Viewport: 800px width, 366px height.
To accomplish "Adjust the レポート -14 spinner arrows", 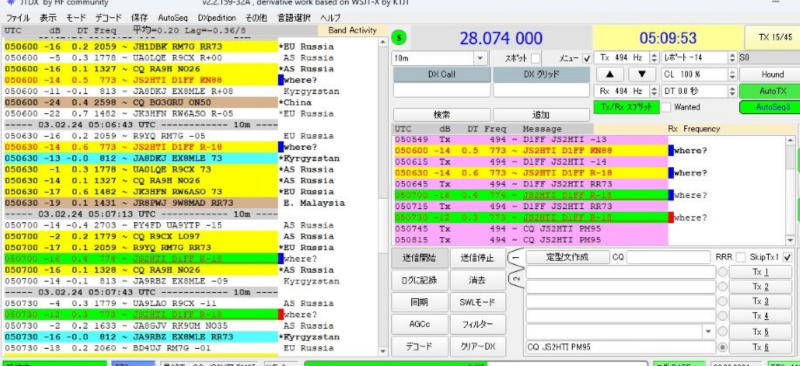I will (x=733, y=58).
